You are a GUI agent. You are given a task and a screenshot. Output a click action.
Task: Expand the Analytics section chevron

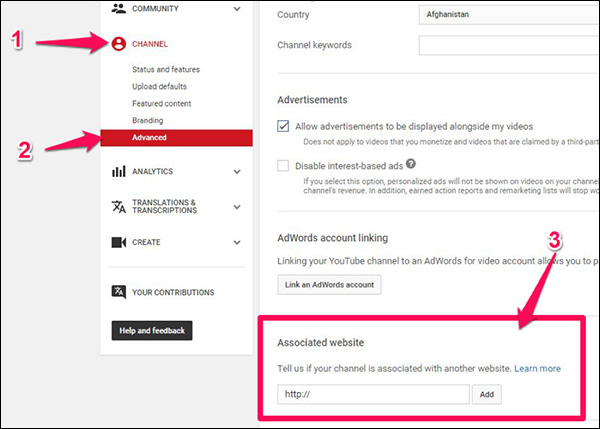pyautogui.click(x=237, y=171)
